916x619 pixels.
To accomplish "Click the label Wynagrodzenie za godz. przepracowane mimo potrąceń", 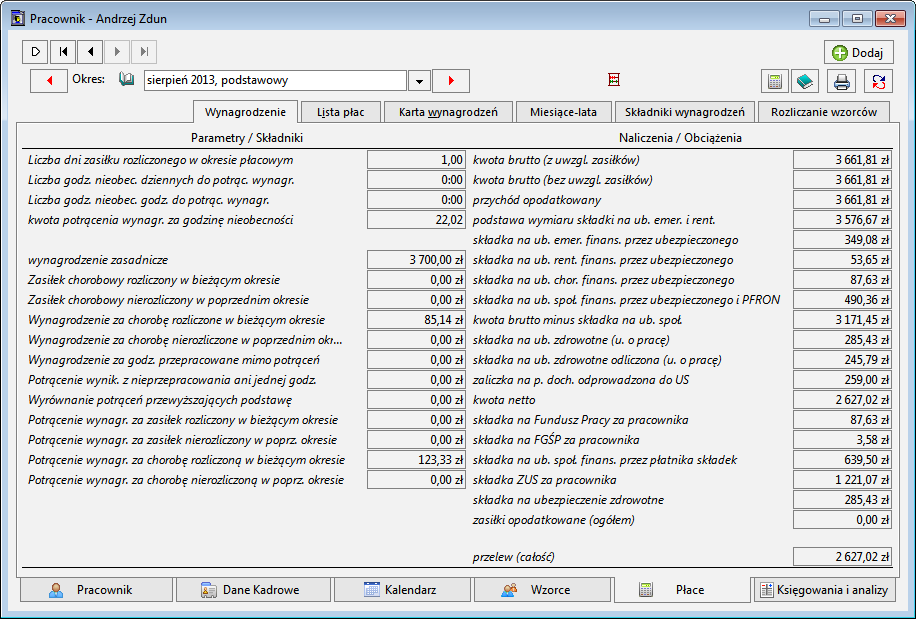I will [x=174, y=360].
